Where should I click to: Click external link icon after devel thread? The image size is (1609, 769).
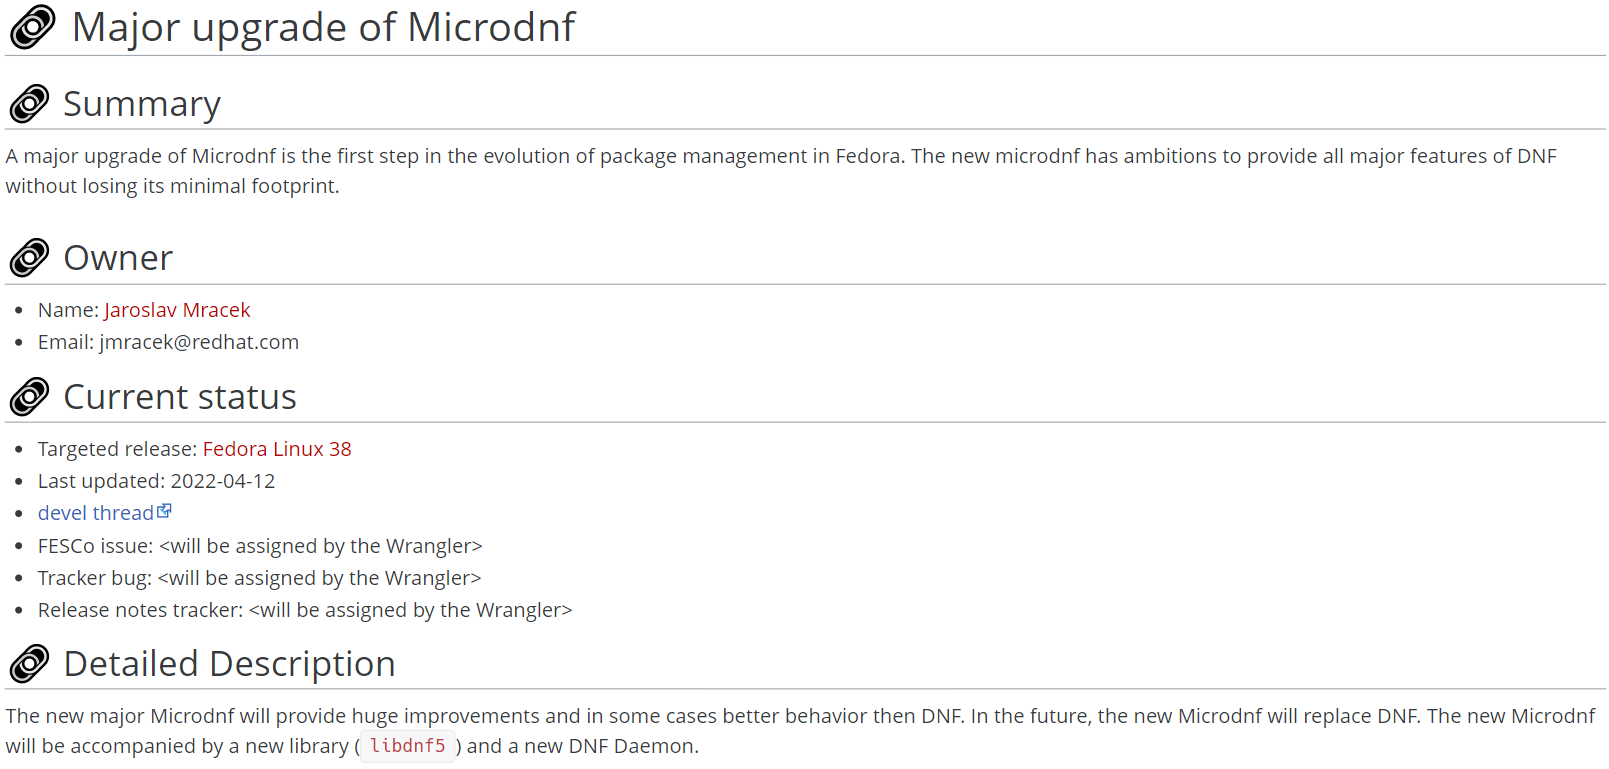[165, 511]
